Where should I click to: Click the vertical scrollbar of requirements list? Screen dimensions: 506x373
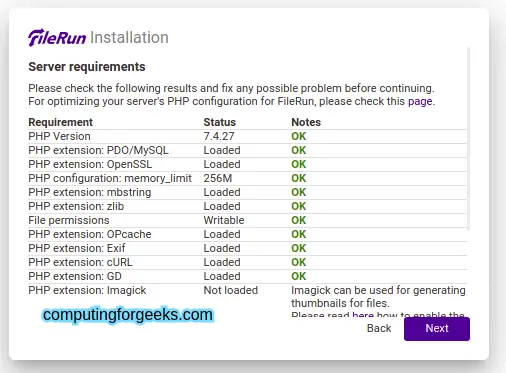point(468,138)
